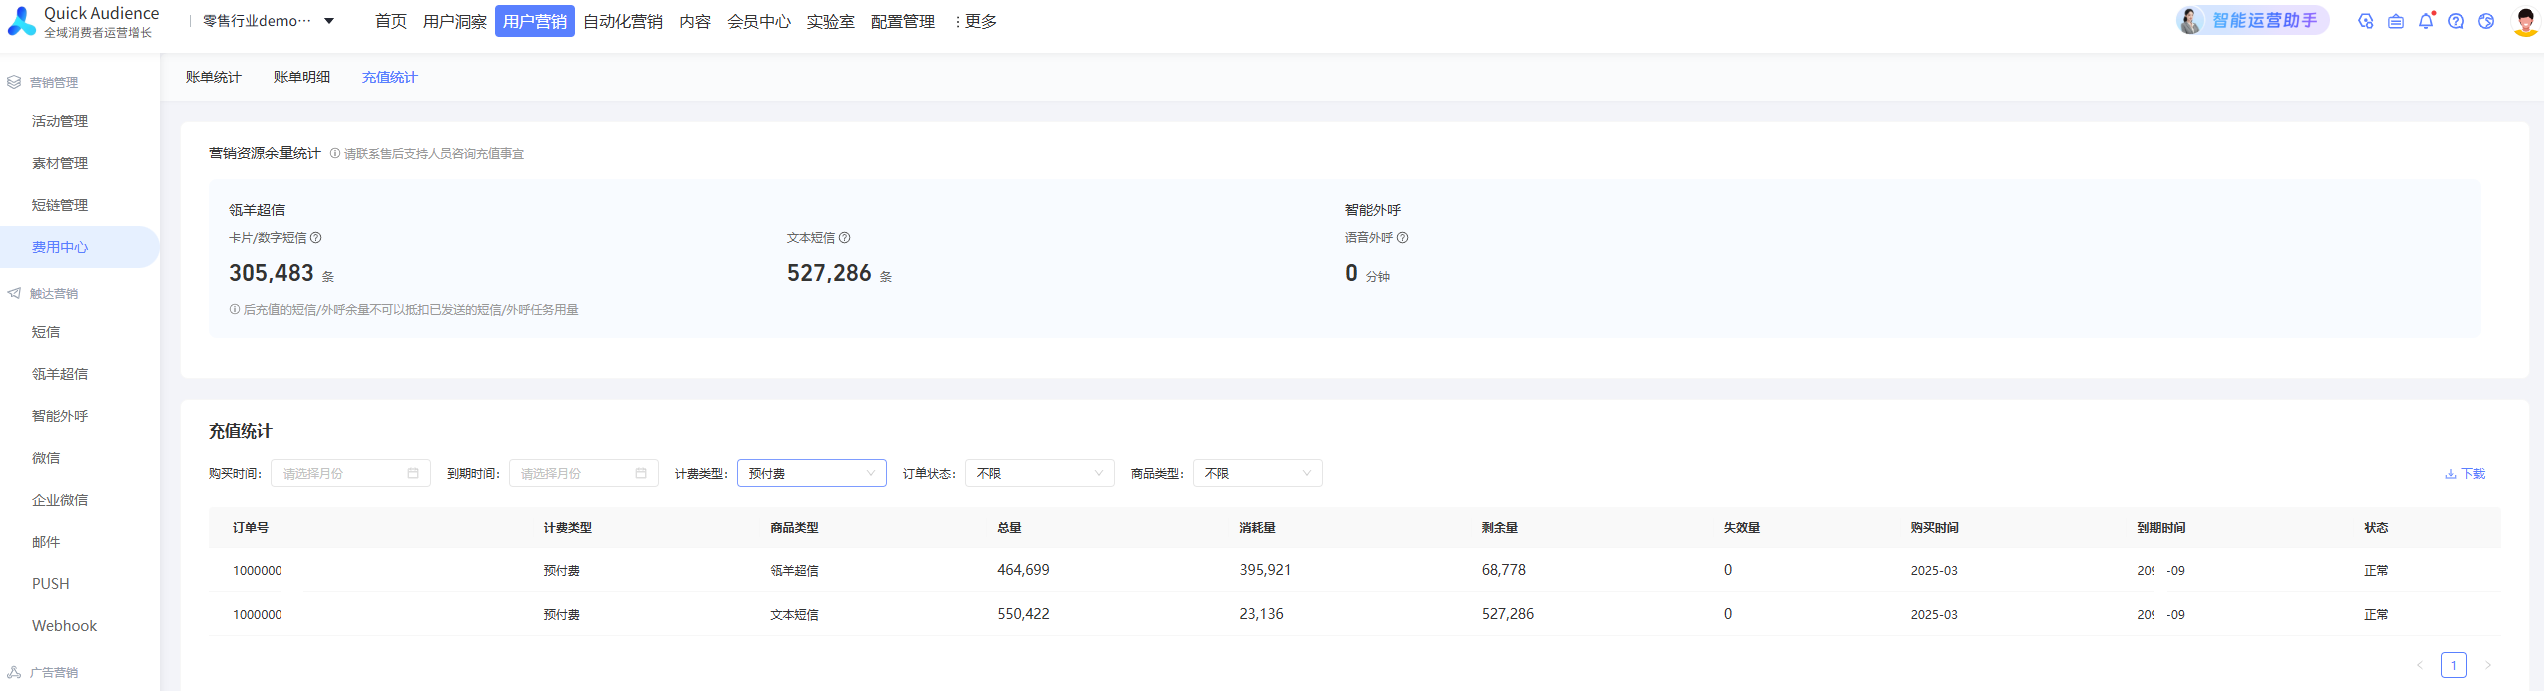Click the help icon next to 文本短信
This screenshot has width=2544, height=691.
(845, 237)
